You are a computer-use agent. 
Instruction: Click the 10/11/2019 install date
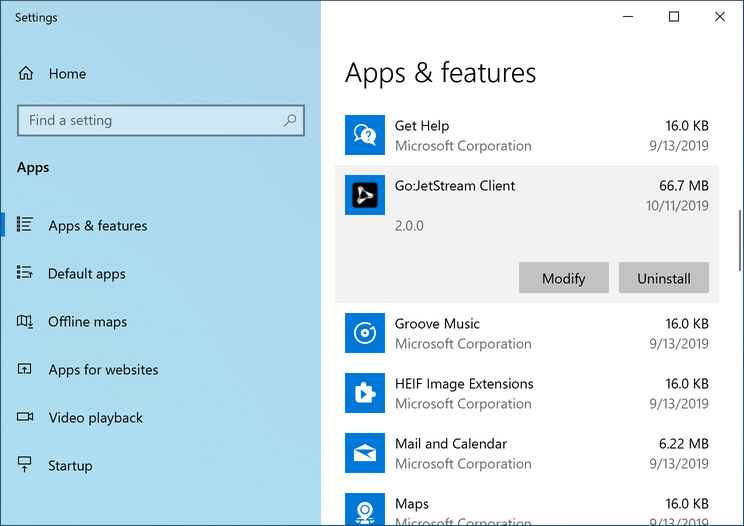677,206
